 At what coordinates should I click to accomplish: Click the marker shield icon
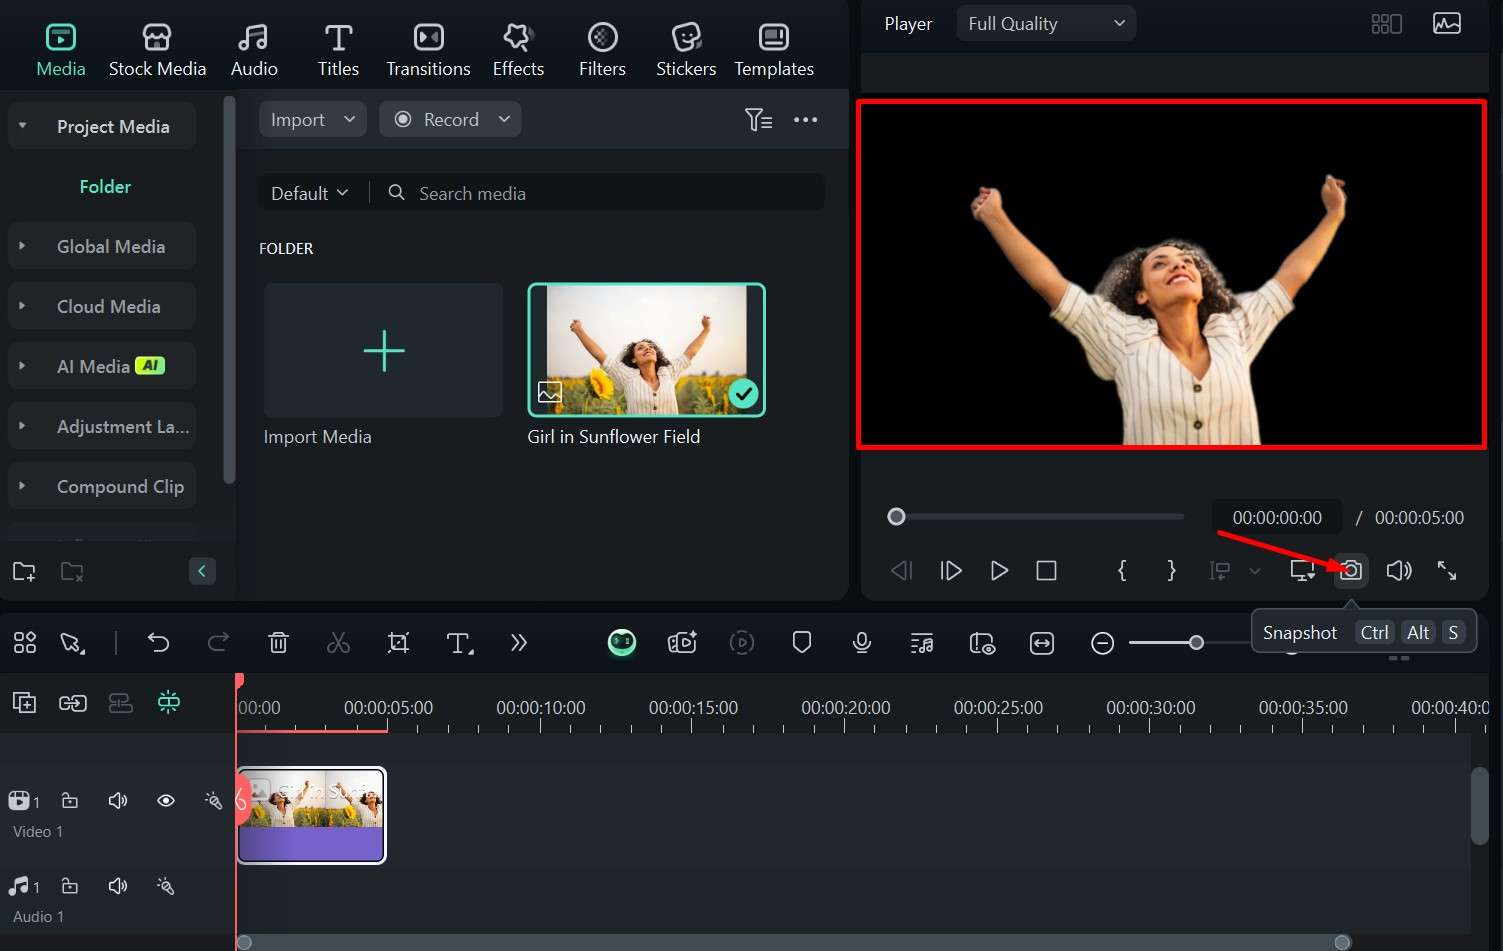click(x=801, y=643)
